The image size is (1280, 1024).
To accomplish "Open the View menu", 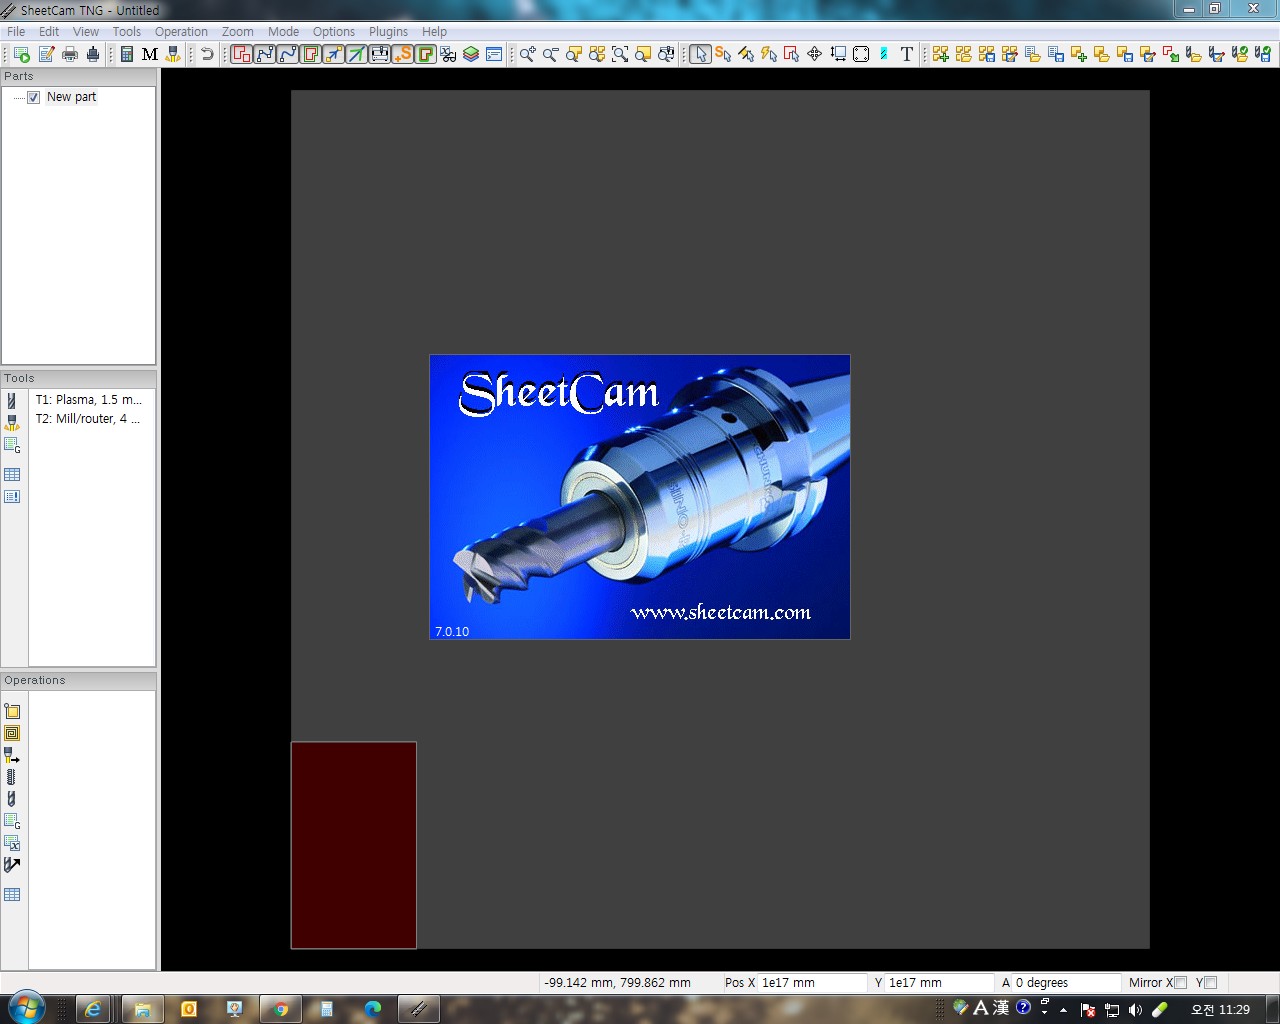I will point(86,31).
